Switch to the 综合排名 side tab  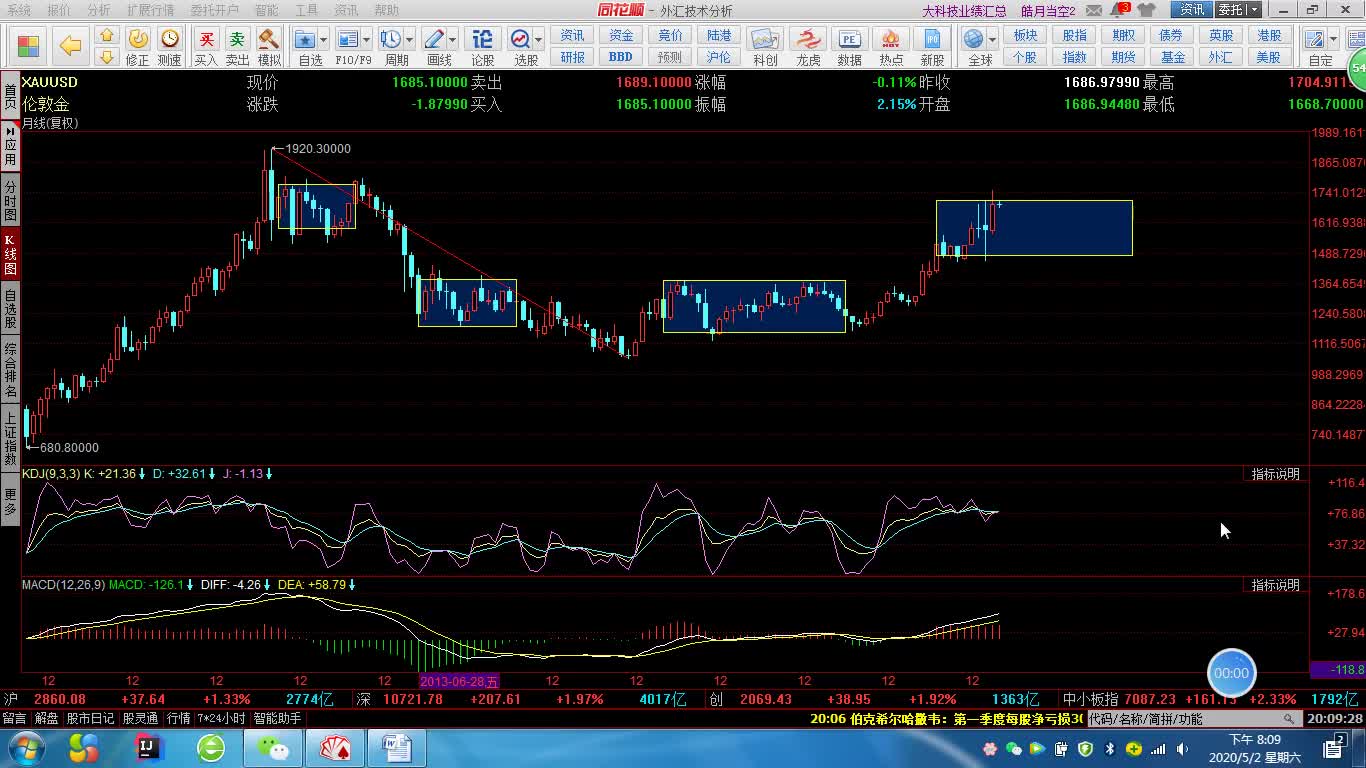point(10,370)
